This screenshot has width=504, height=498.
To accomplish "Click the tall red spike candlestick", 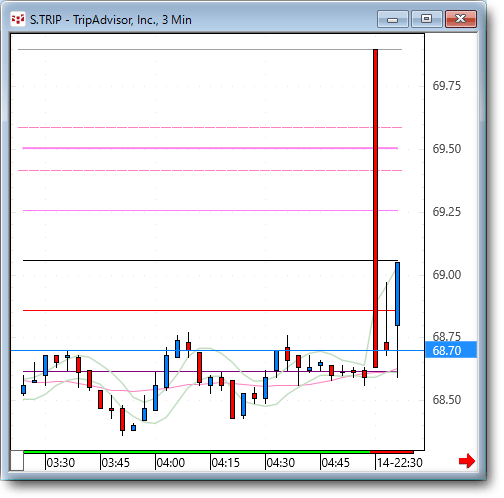I will coord(375,208).
